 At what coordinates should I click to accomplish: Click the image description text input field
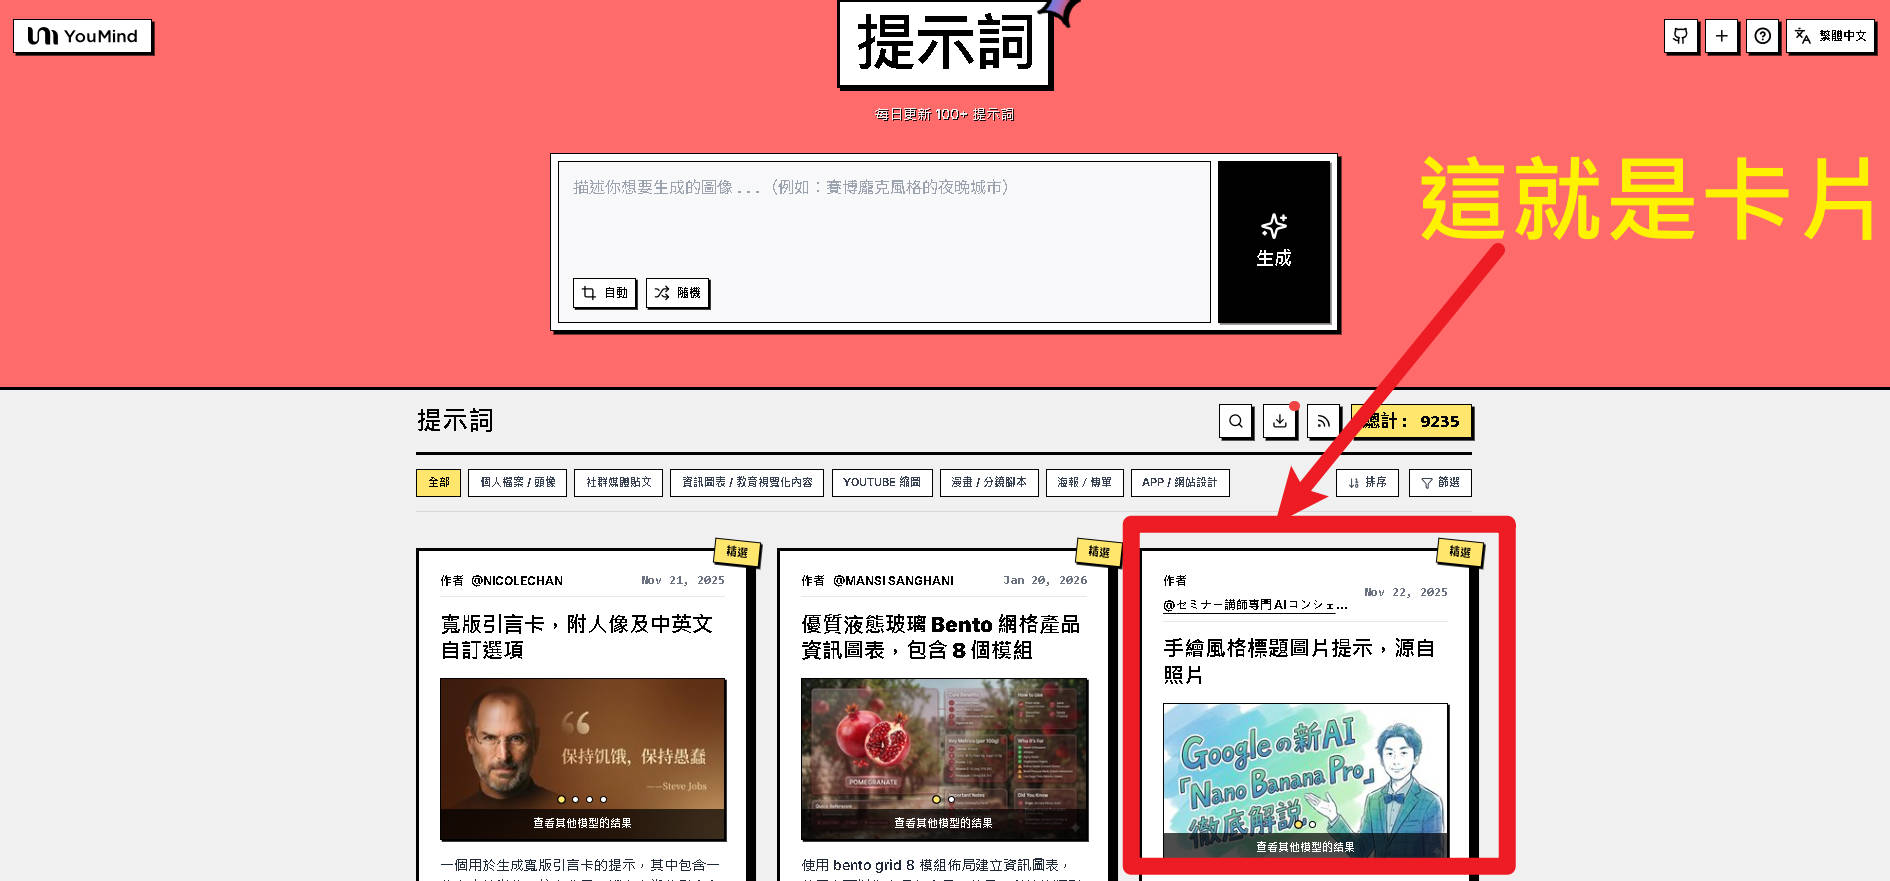(x=884, y=220)
